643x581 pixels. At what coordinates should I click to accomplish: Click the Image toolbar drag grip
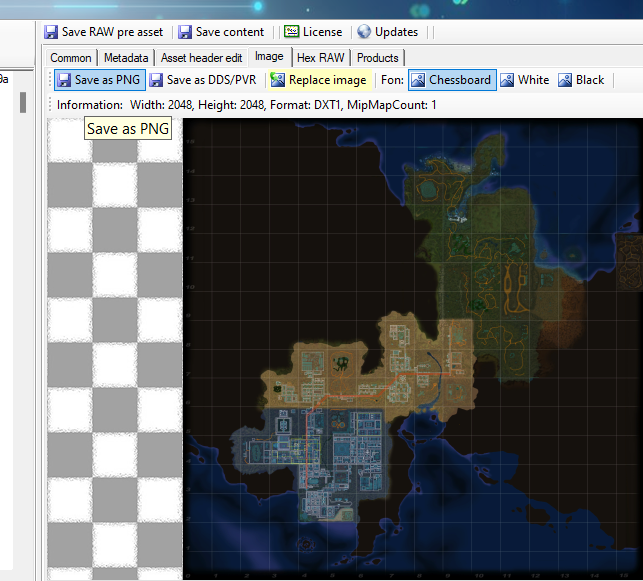[50, 80]
